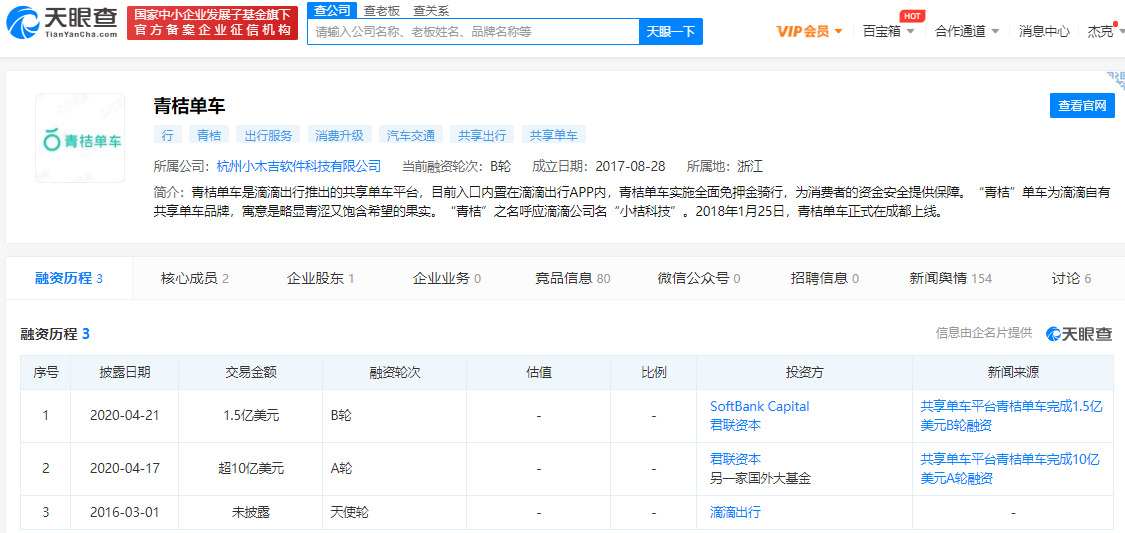
Task: Expand the 百宝箱 dropdown menu
Action: 888,32
